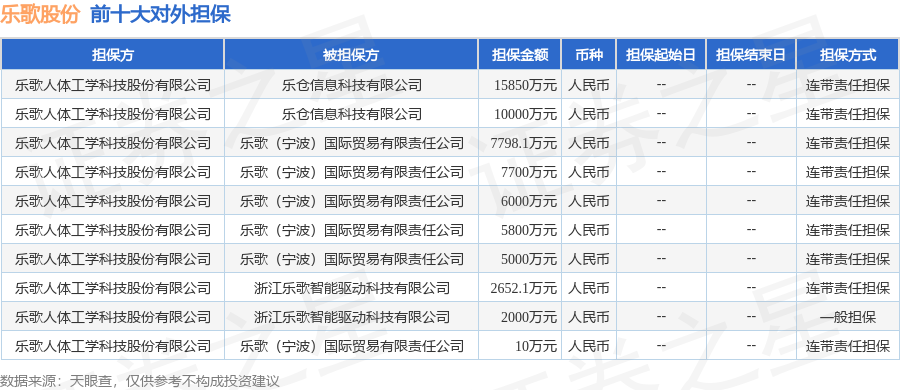Select the 2000万元 amount cell
Image resolution: width=900 pixels, height=390 pixels.
(529, 317)
